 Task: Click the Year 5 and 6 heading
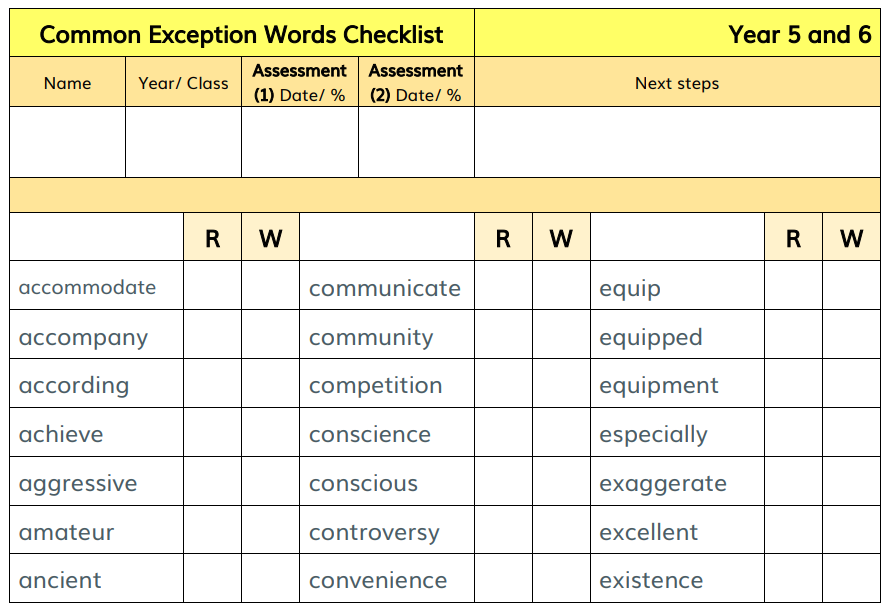coord(799,35)
